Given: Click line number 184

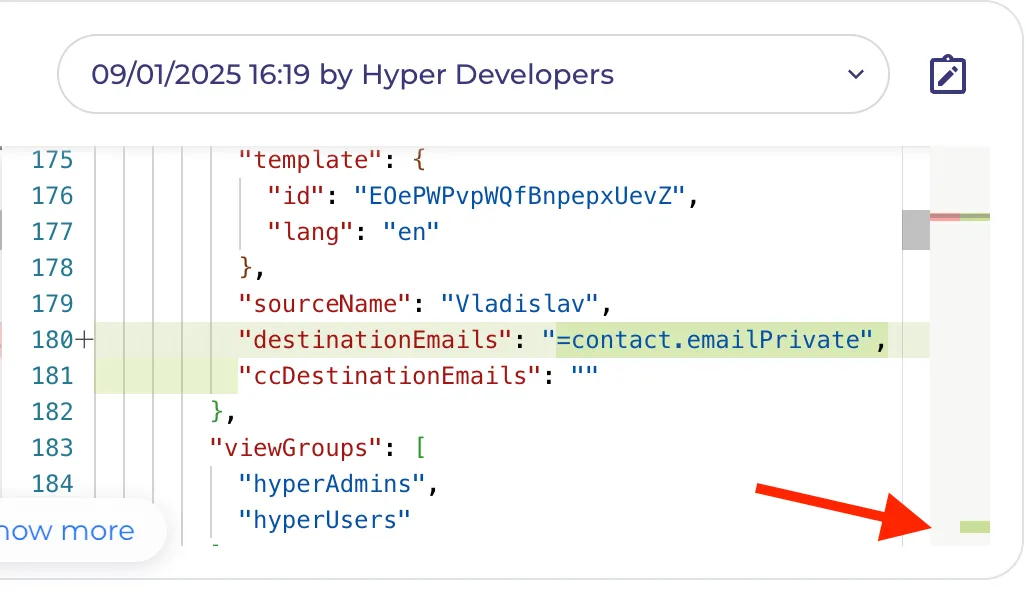Looking at the screenshot, I should tap(52, 484).
